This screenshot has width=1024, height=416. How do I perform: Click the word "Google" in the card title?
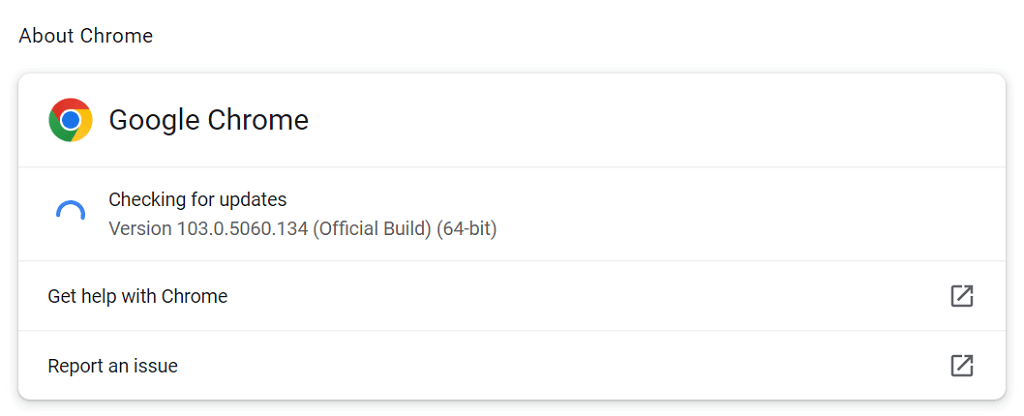154,120
